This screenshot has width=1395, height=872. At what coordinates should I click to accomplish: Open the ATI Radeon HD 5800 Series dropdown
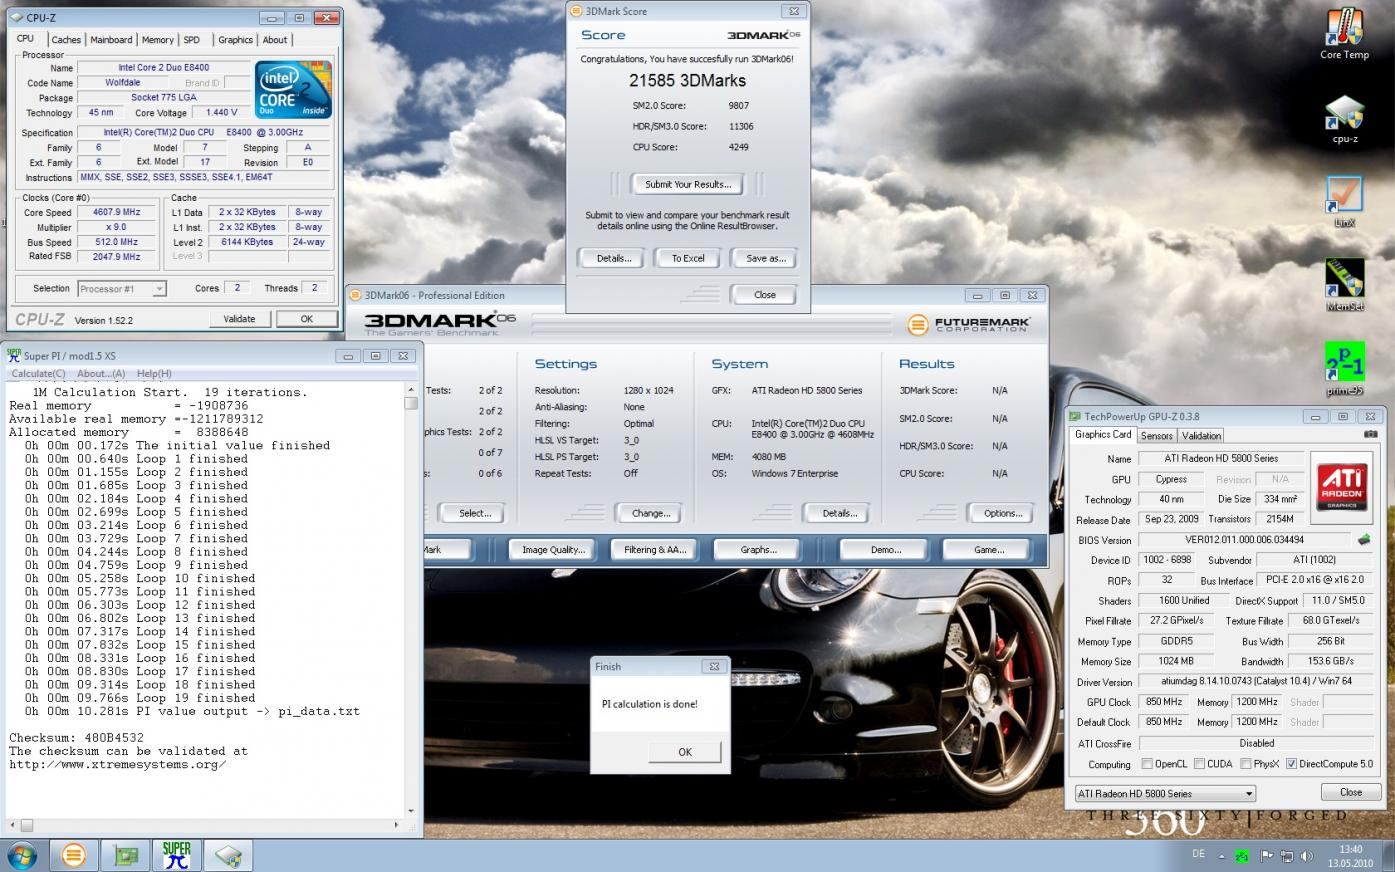(x=1165, y=793)
